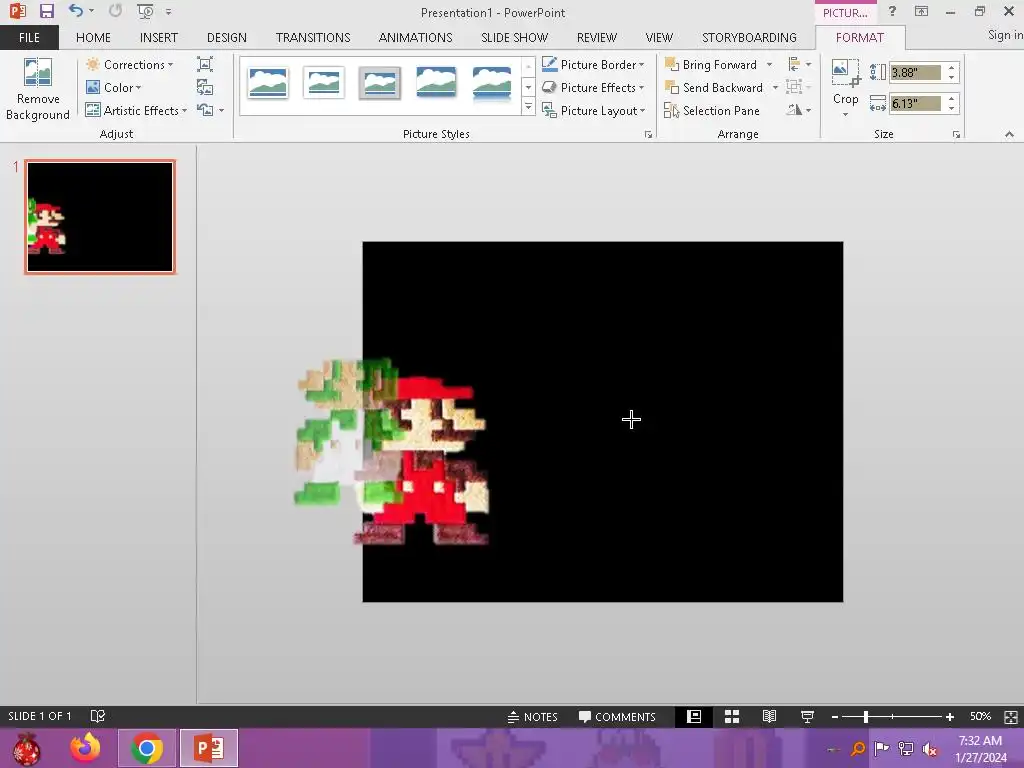Start Slide Show from status bar icon
Image resolution: width=1024 pixels, height=768 pixels.
807,716
